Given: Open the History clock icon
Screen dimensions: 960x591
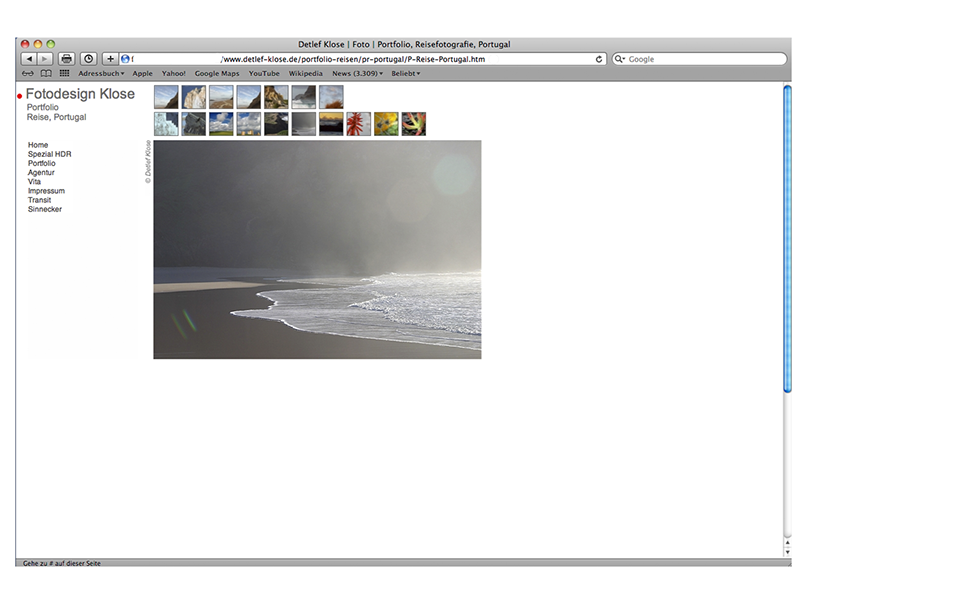Looking at the screenshot, I should [x=88, y=59].
